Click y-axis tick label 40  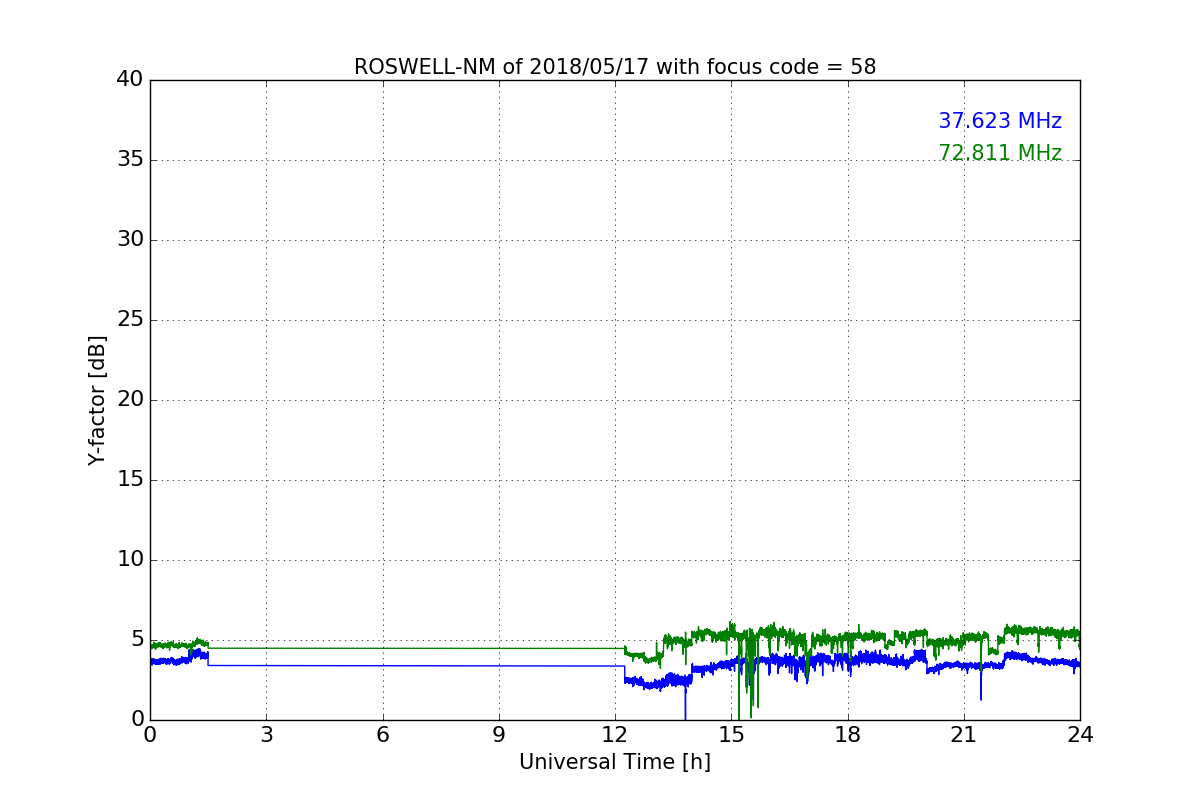(x=130, y=79)
